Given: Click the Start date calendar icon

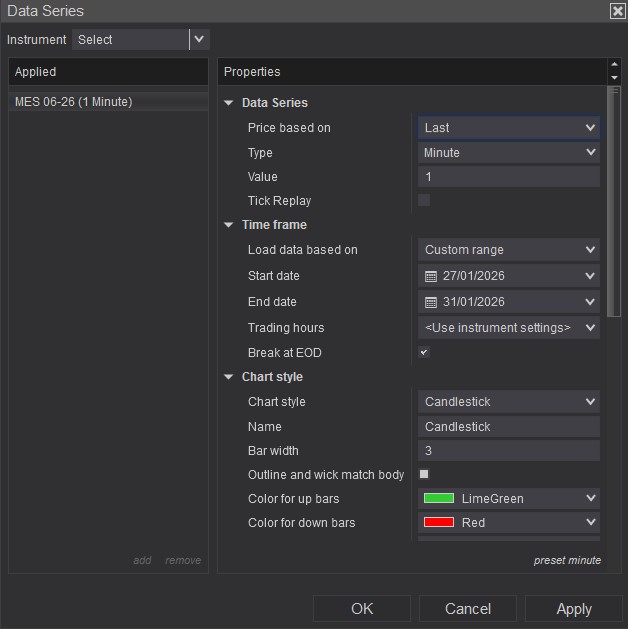Looking at the screenshot, I should coord(431,276).
